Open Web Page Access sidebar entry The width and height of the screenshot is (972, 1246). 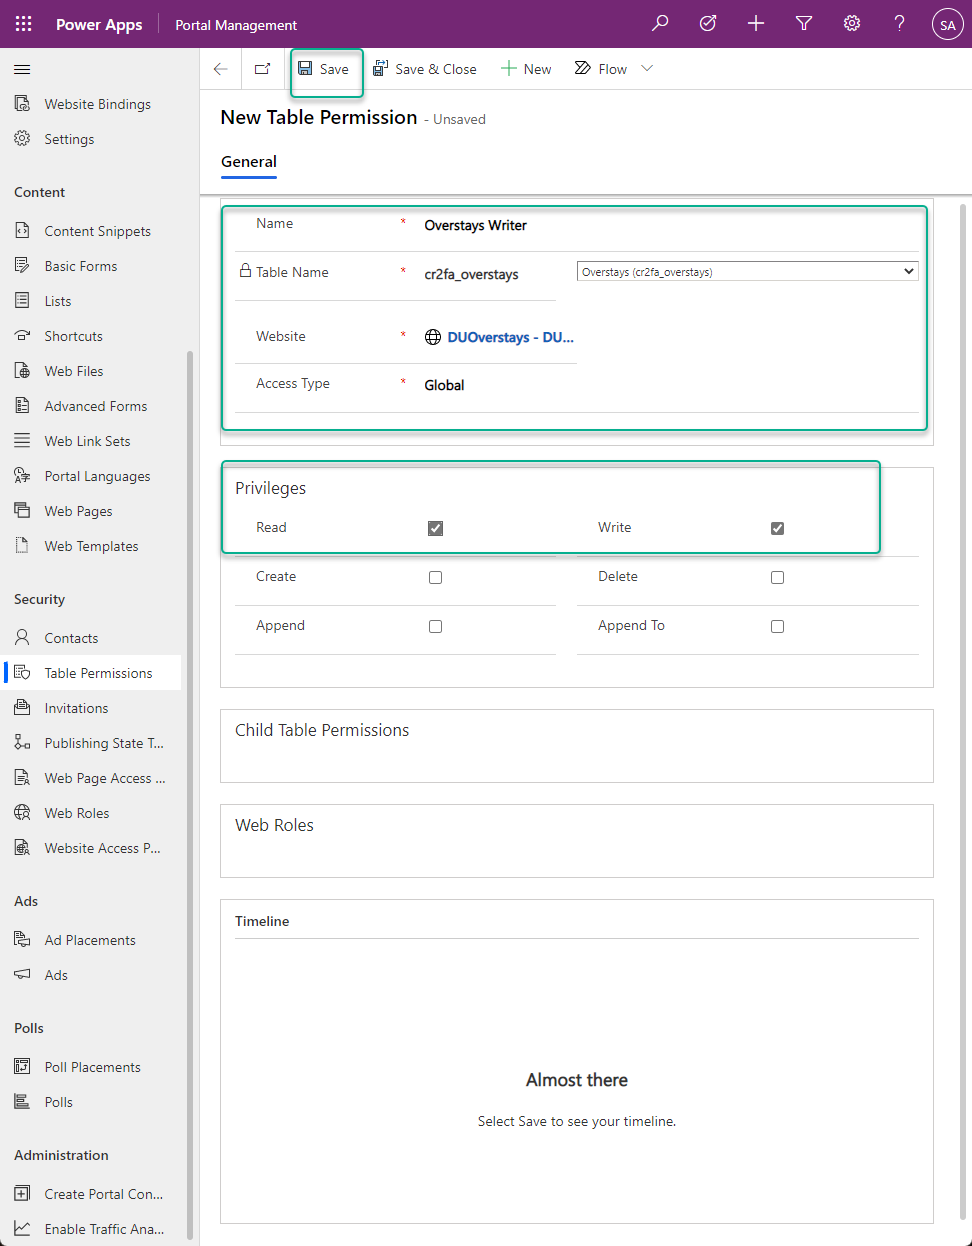104,778
